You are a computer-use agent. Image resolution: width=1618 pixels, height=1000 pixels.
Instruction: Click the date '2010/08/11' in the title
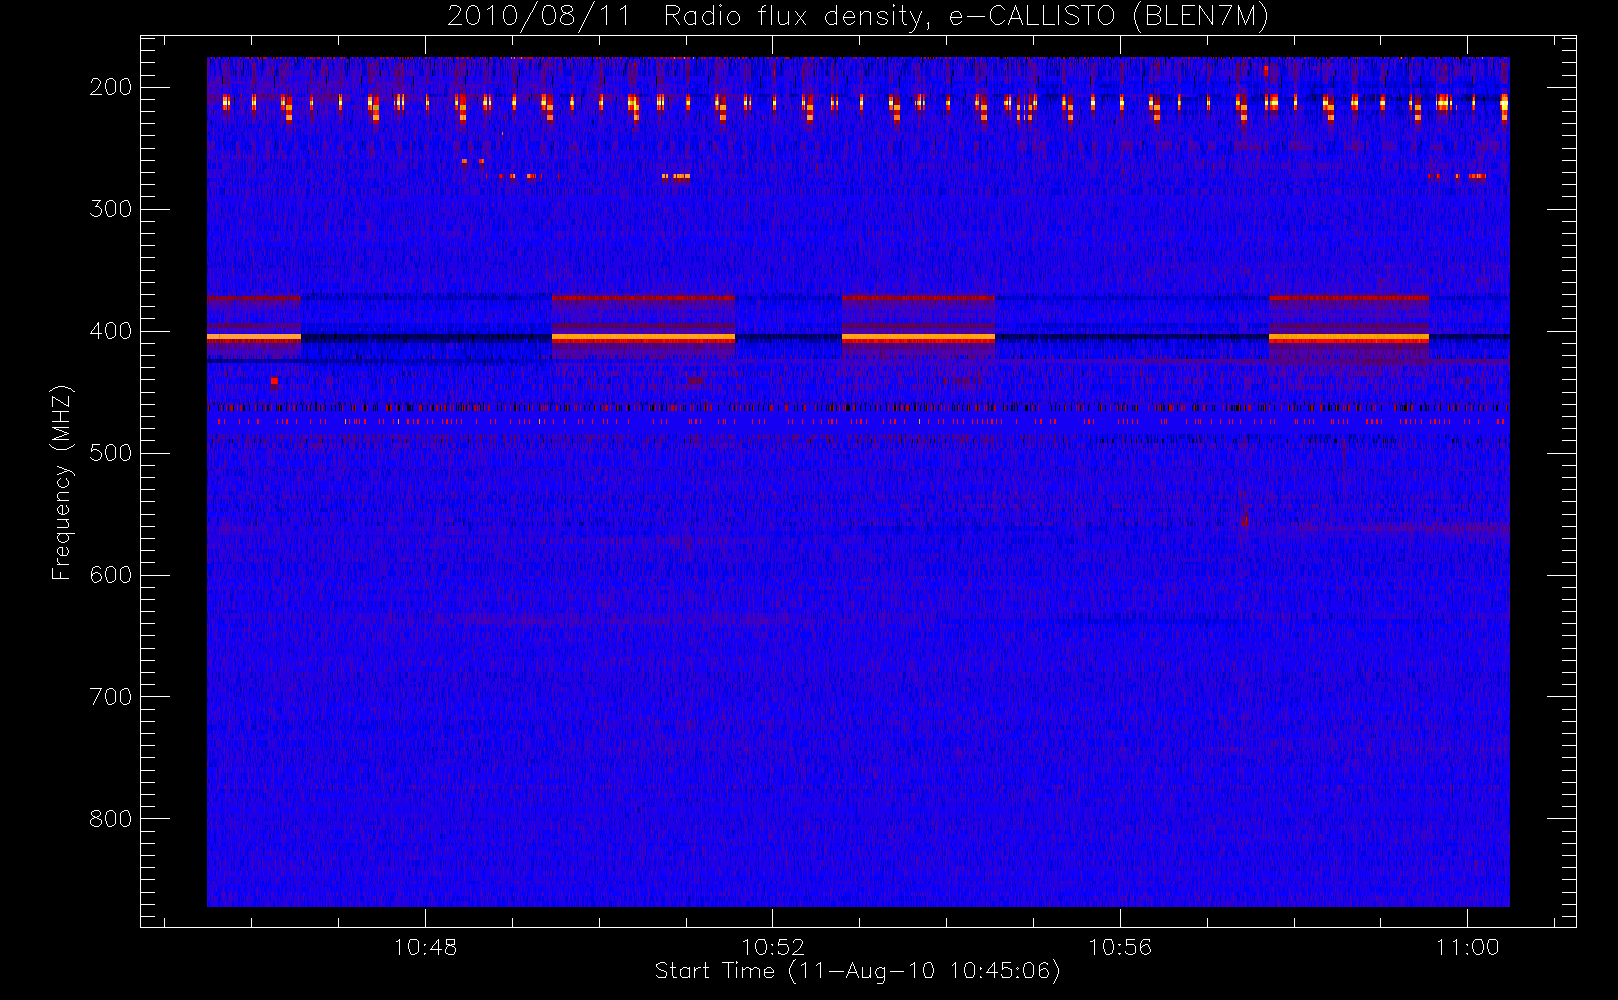point(539,17)
